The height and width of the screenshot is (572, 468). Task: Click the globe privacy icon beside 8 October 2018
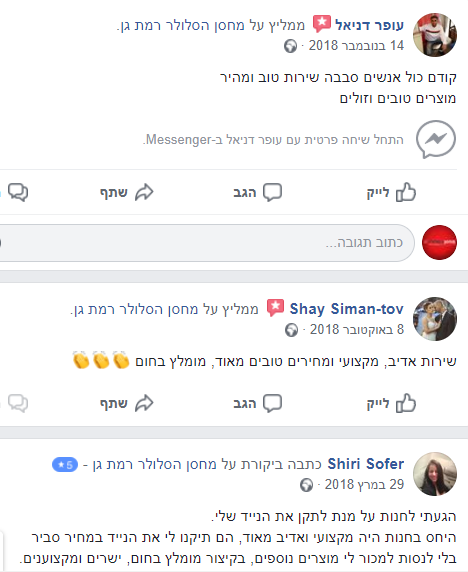pyautogui.click(x=291, y=330)
